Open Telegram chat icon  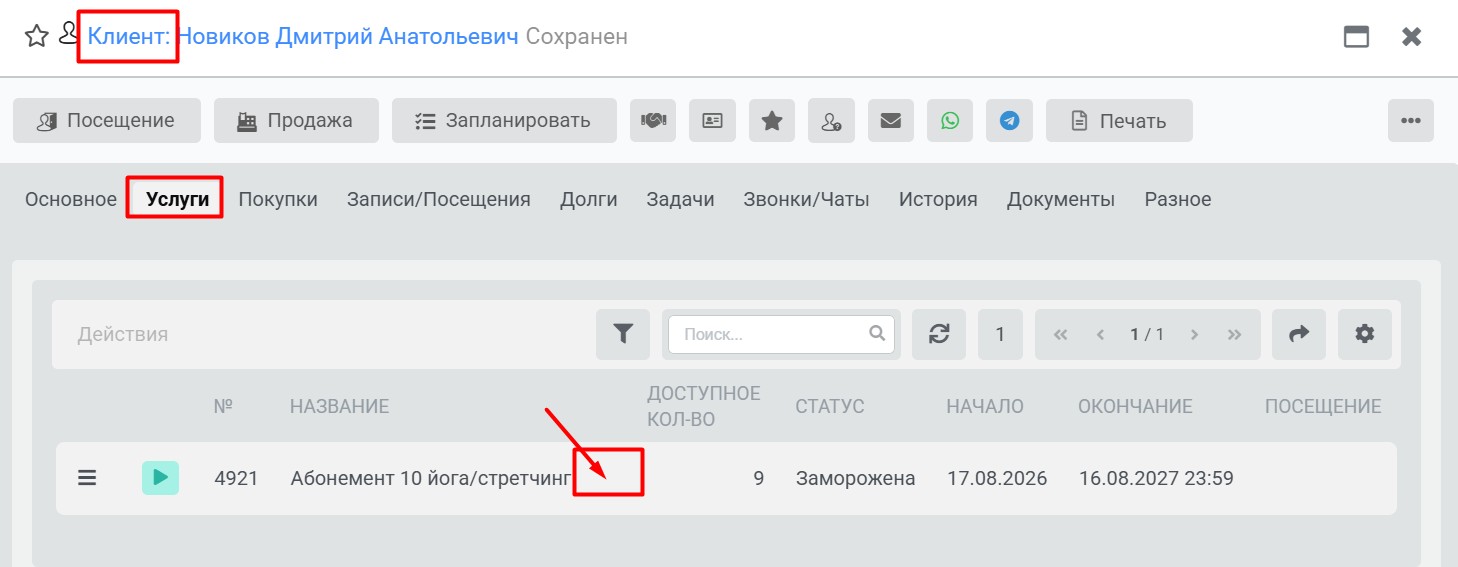click(1009, 121)
